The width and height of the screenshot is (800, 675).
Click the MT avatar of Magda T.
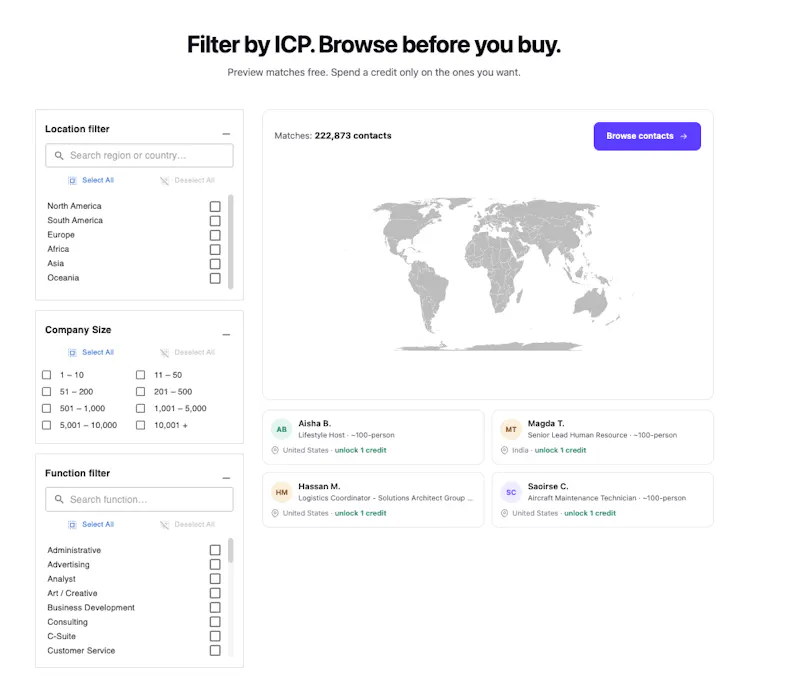511,429
